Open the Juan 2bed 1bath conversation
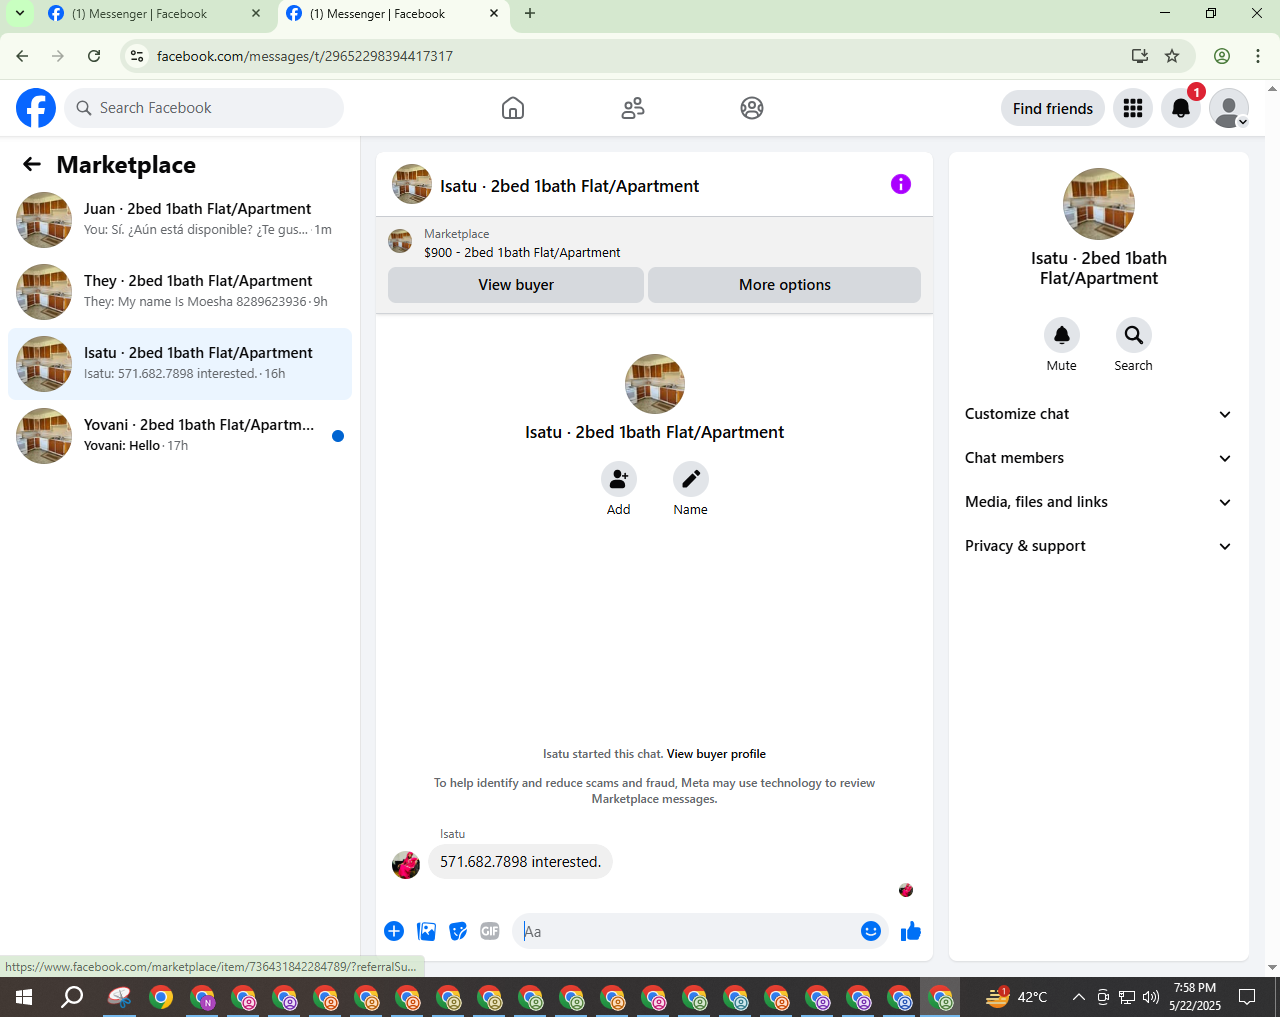 tap(180, 220)
